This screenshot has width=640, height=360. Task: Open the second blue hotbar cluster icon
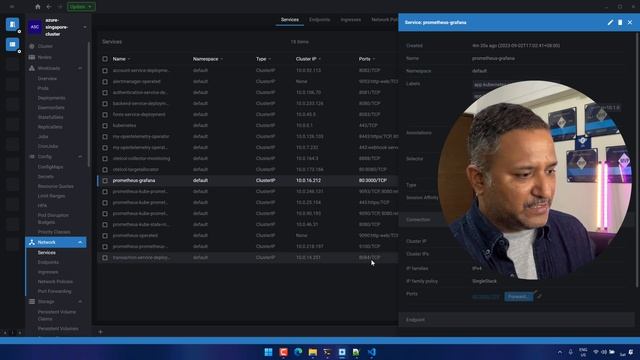[12, 44]
